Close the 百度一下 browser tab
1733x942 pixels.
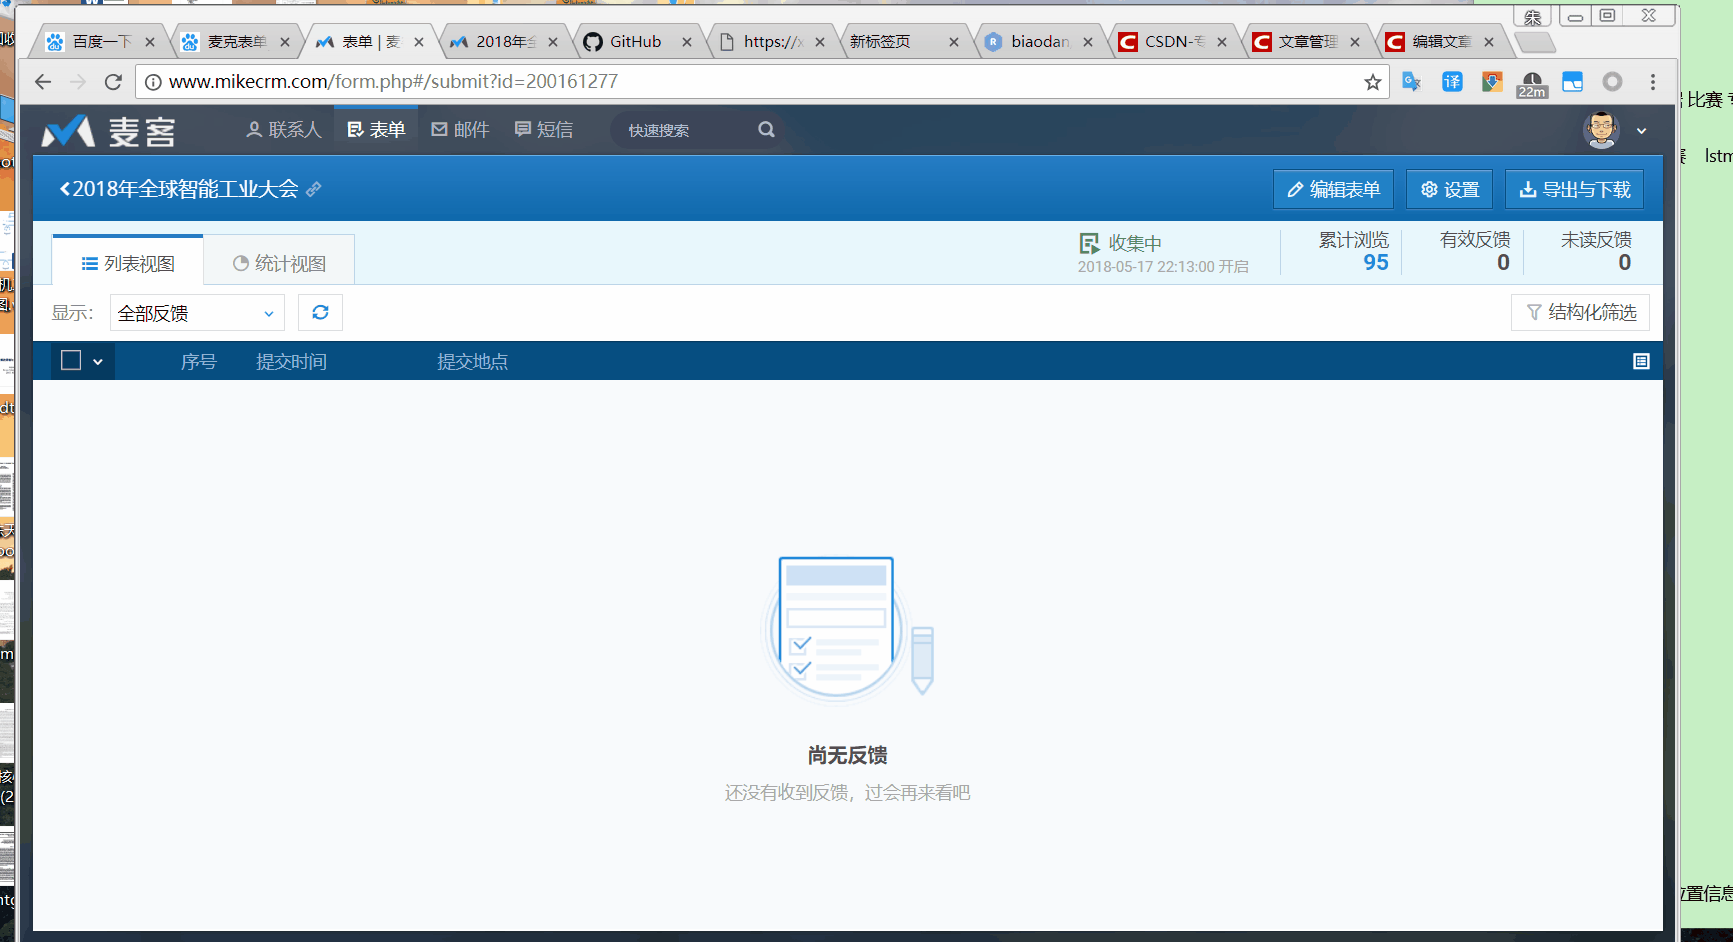point(150,42)
